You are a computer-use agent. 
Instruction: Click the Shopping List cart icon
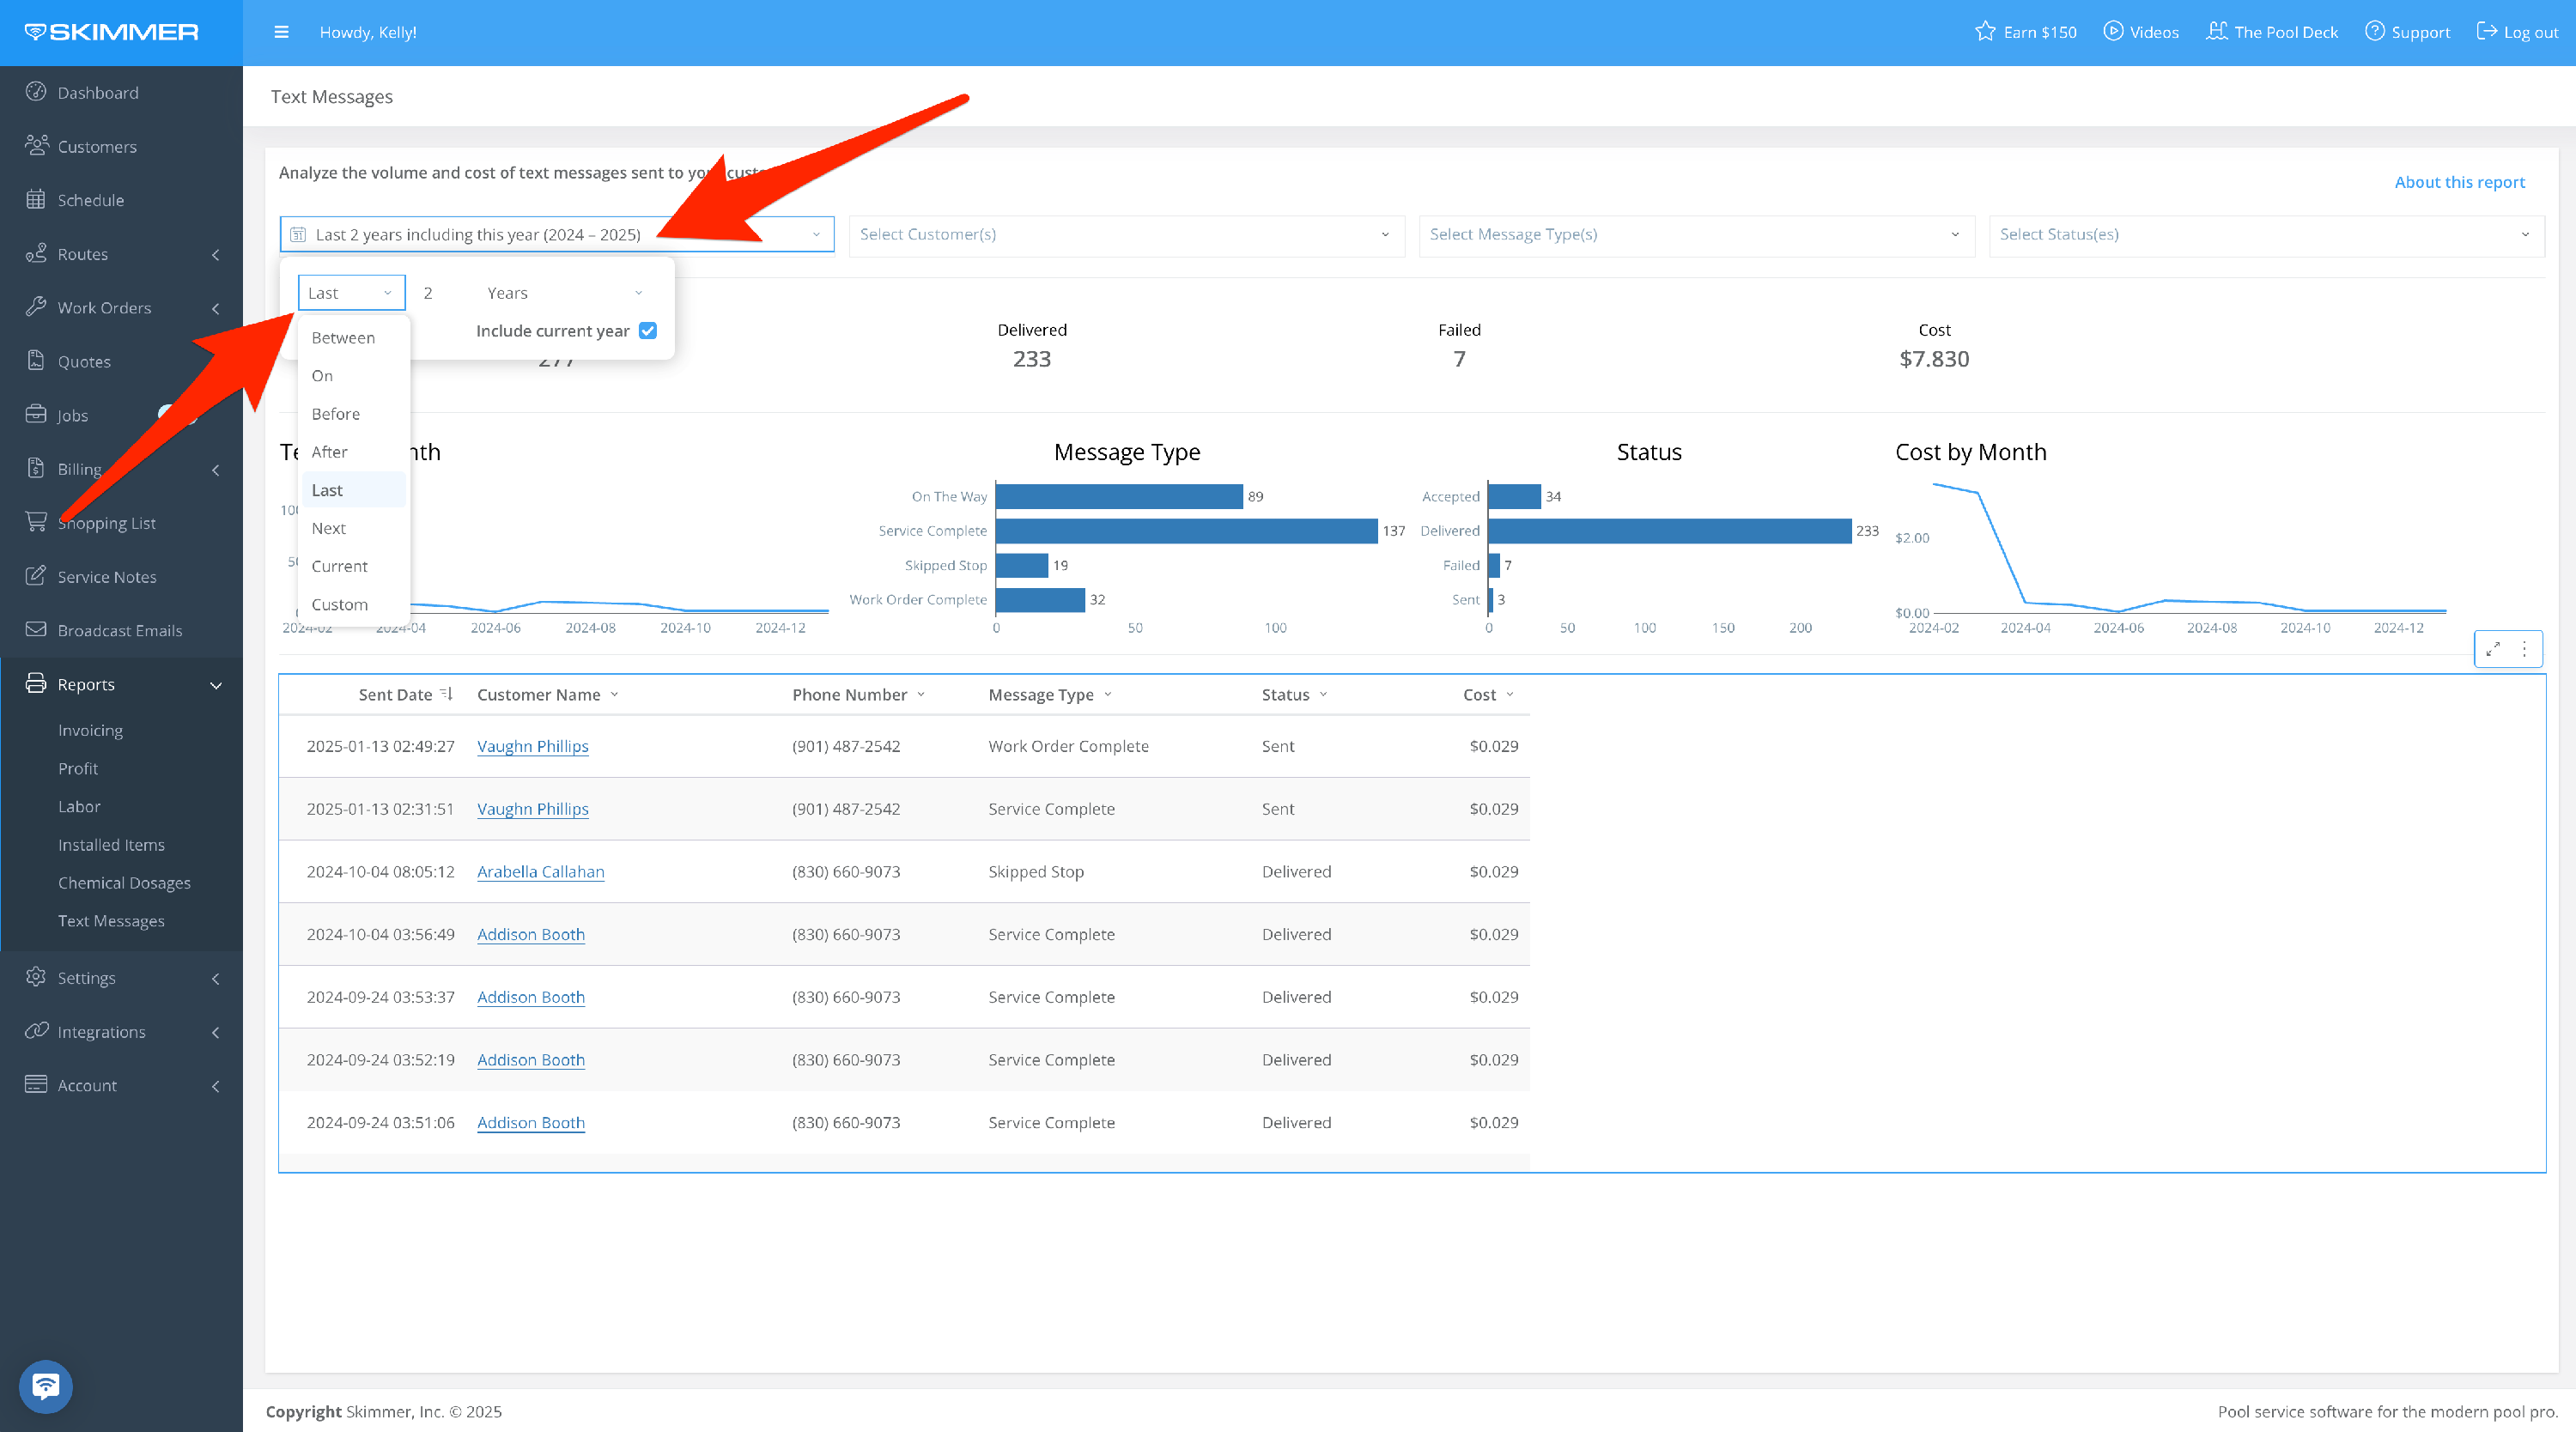tap(36, 522)
